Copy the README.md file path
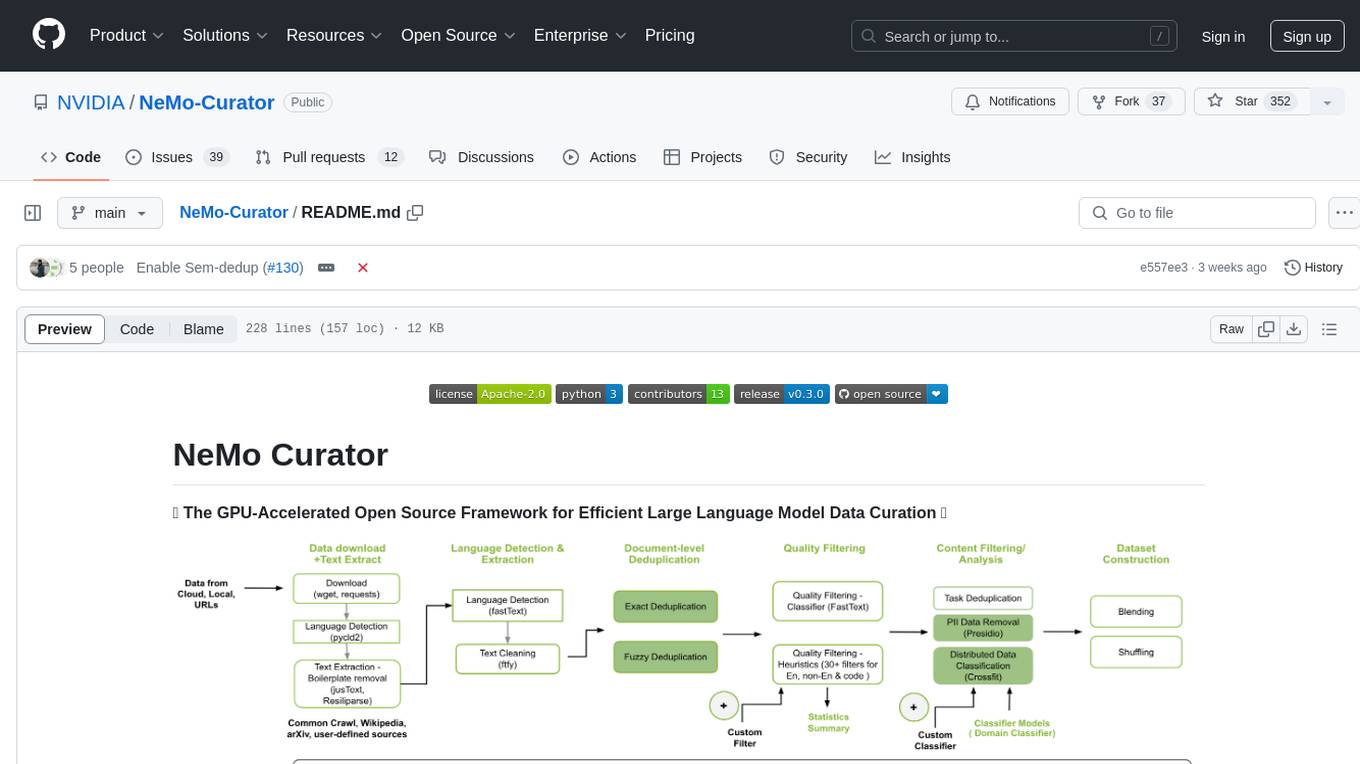This screenshot has width=1360, height=764. tap(415, 213)
